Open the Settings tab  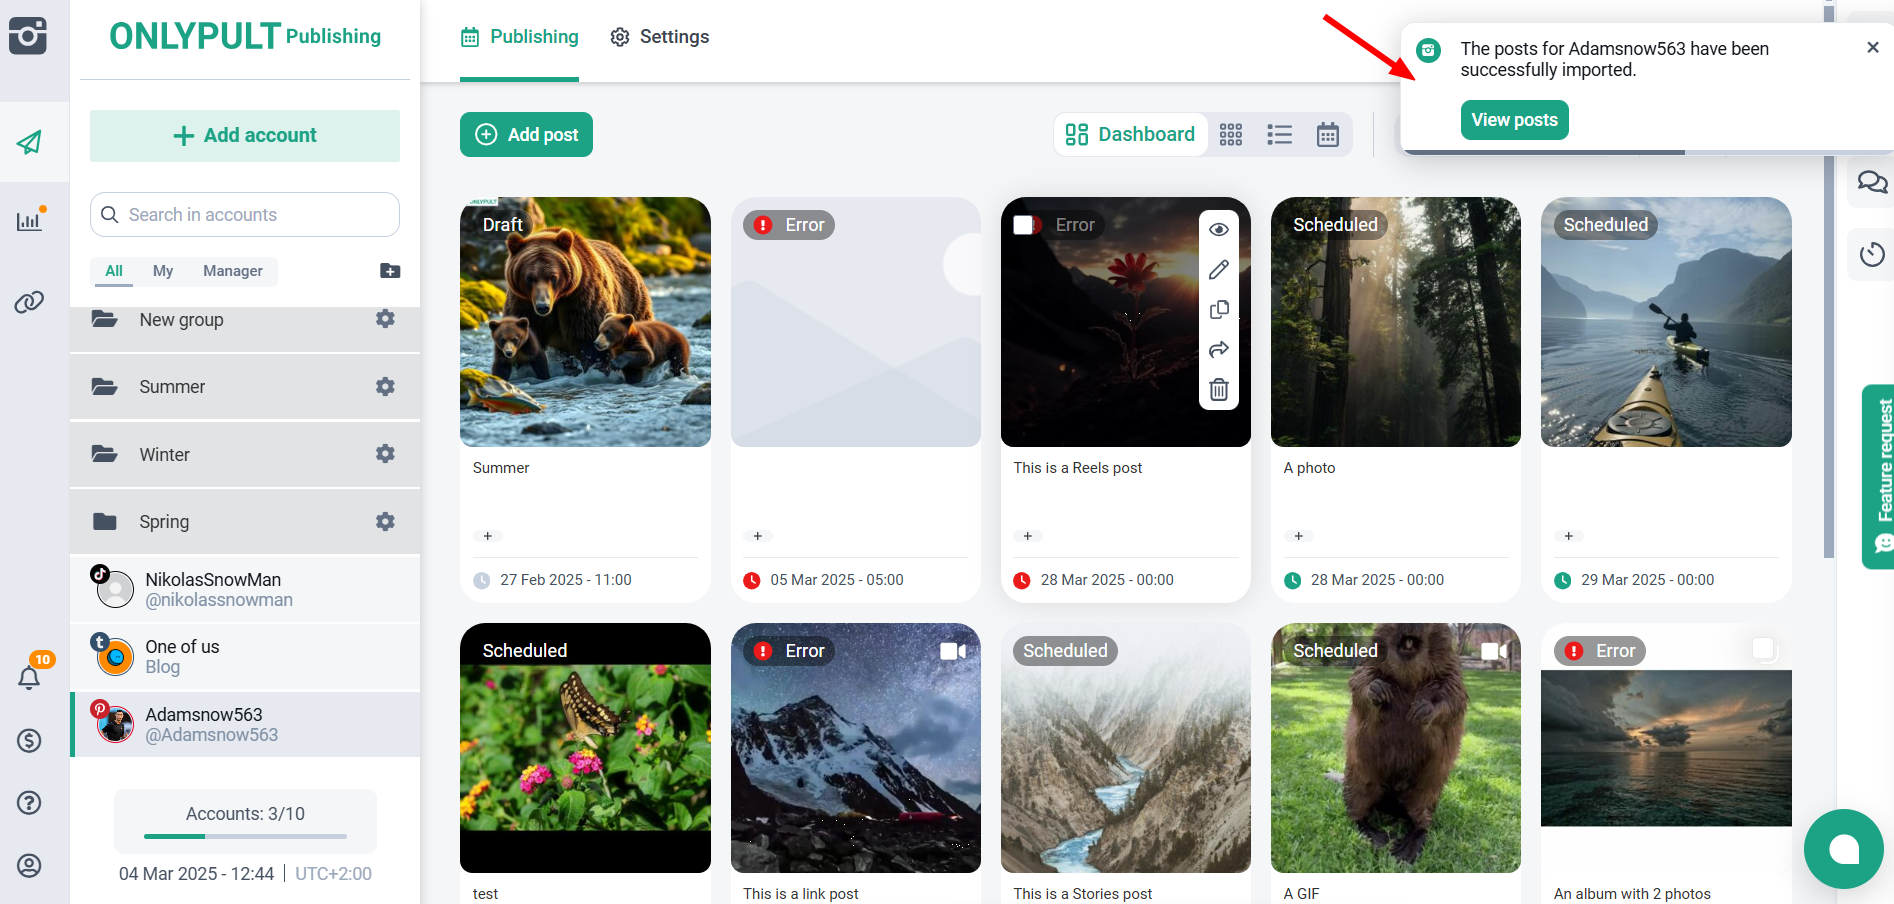[x=660, y=37]
